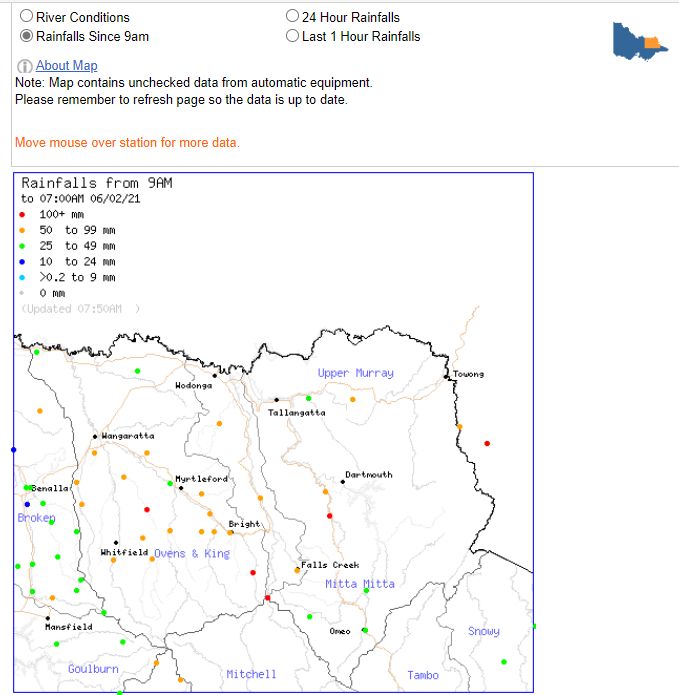Click the Mitta Mitta basin label
Screen dimensions: 679x695
click(360, 584)
